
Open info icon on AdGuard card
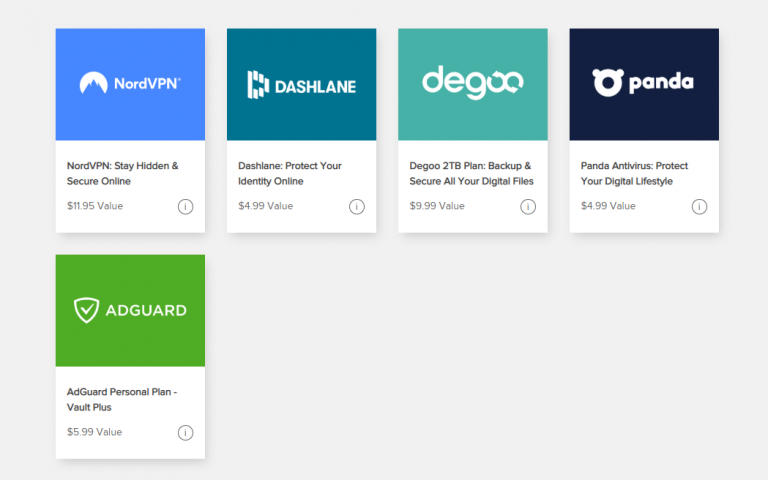[x=185, y=432]
